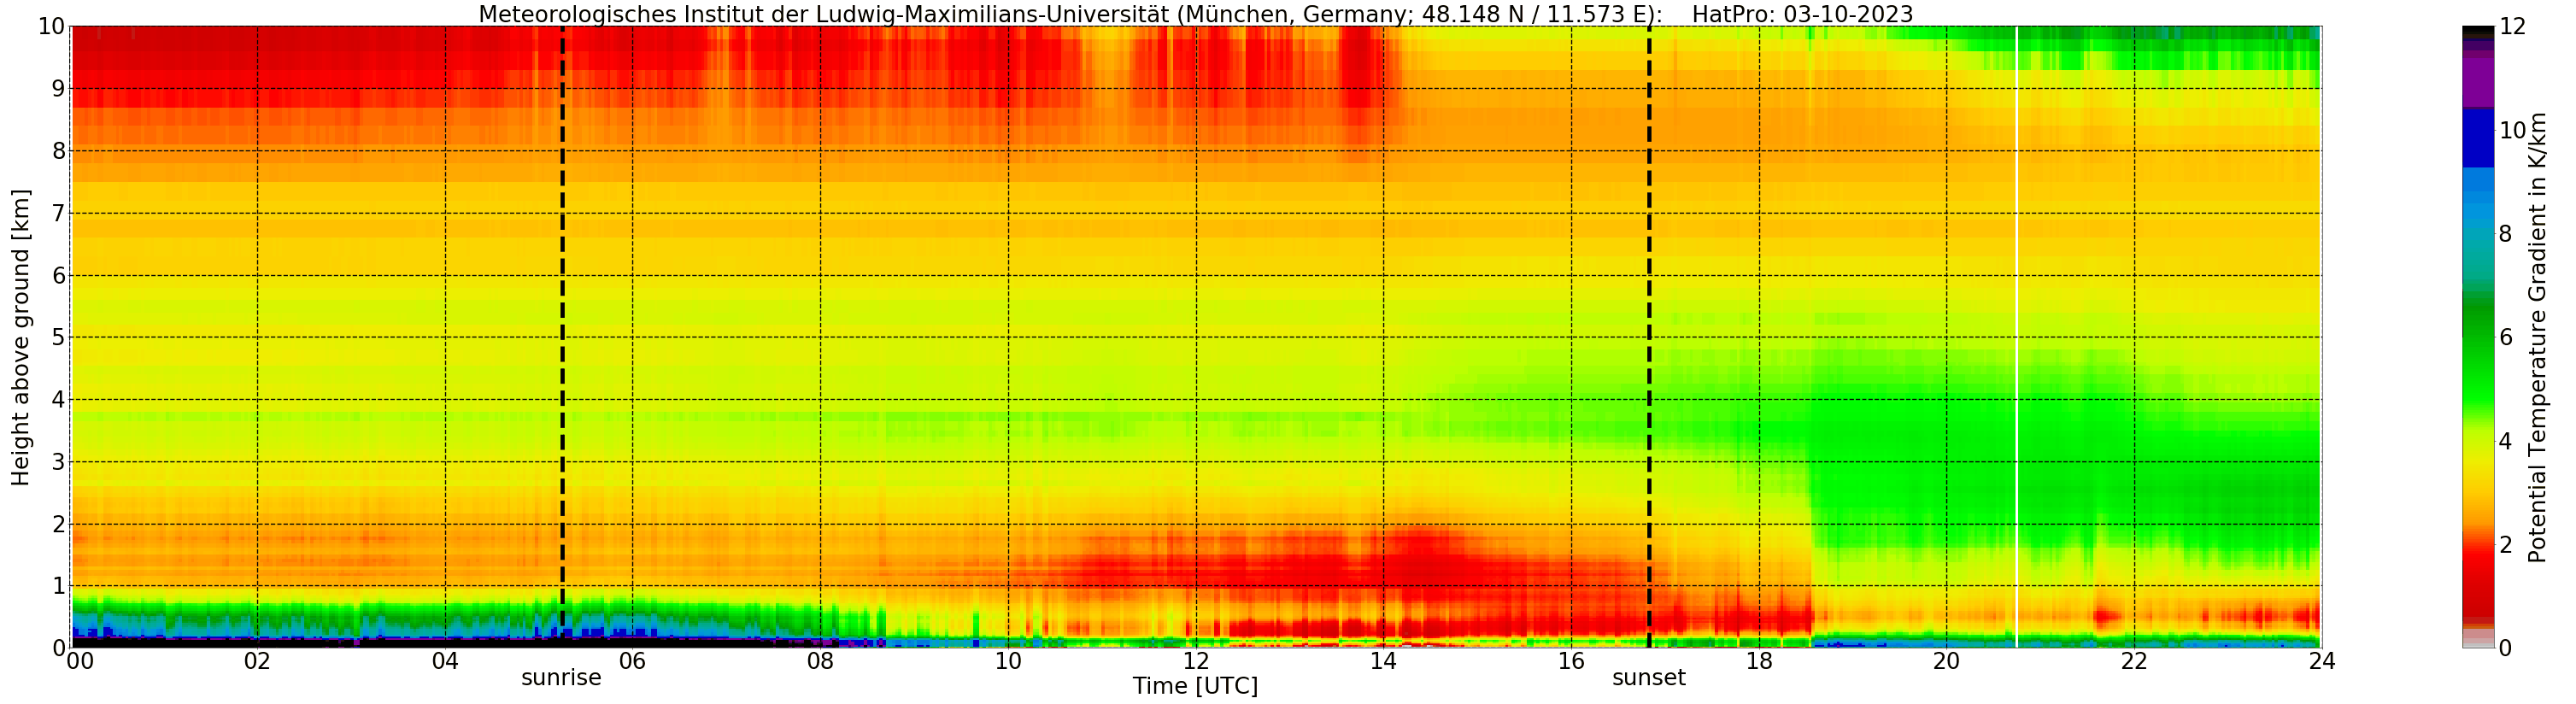Click the 'Height above ground [km]' axis label

coord(21,337)
